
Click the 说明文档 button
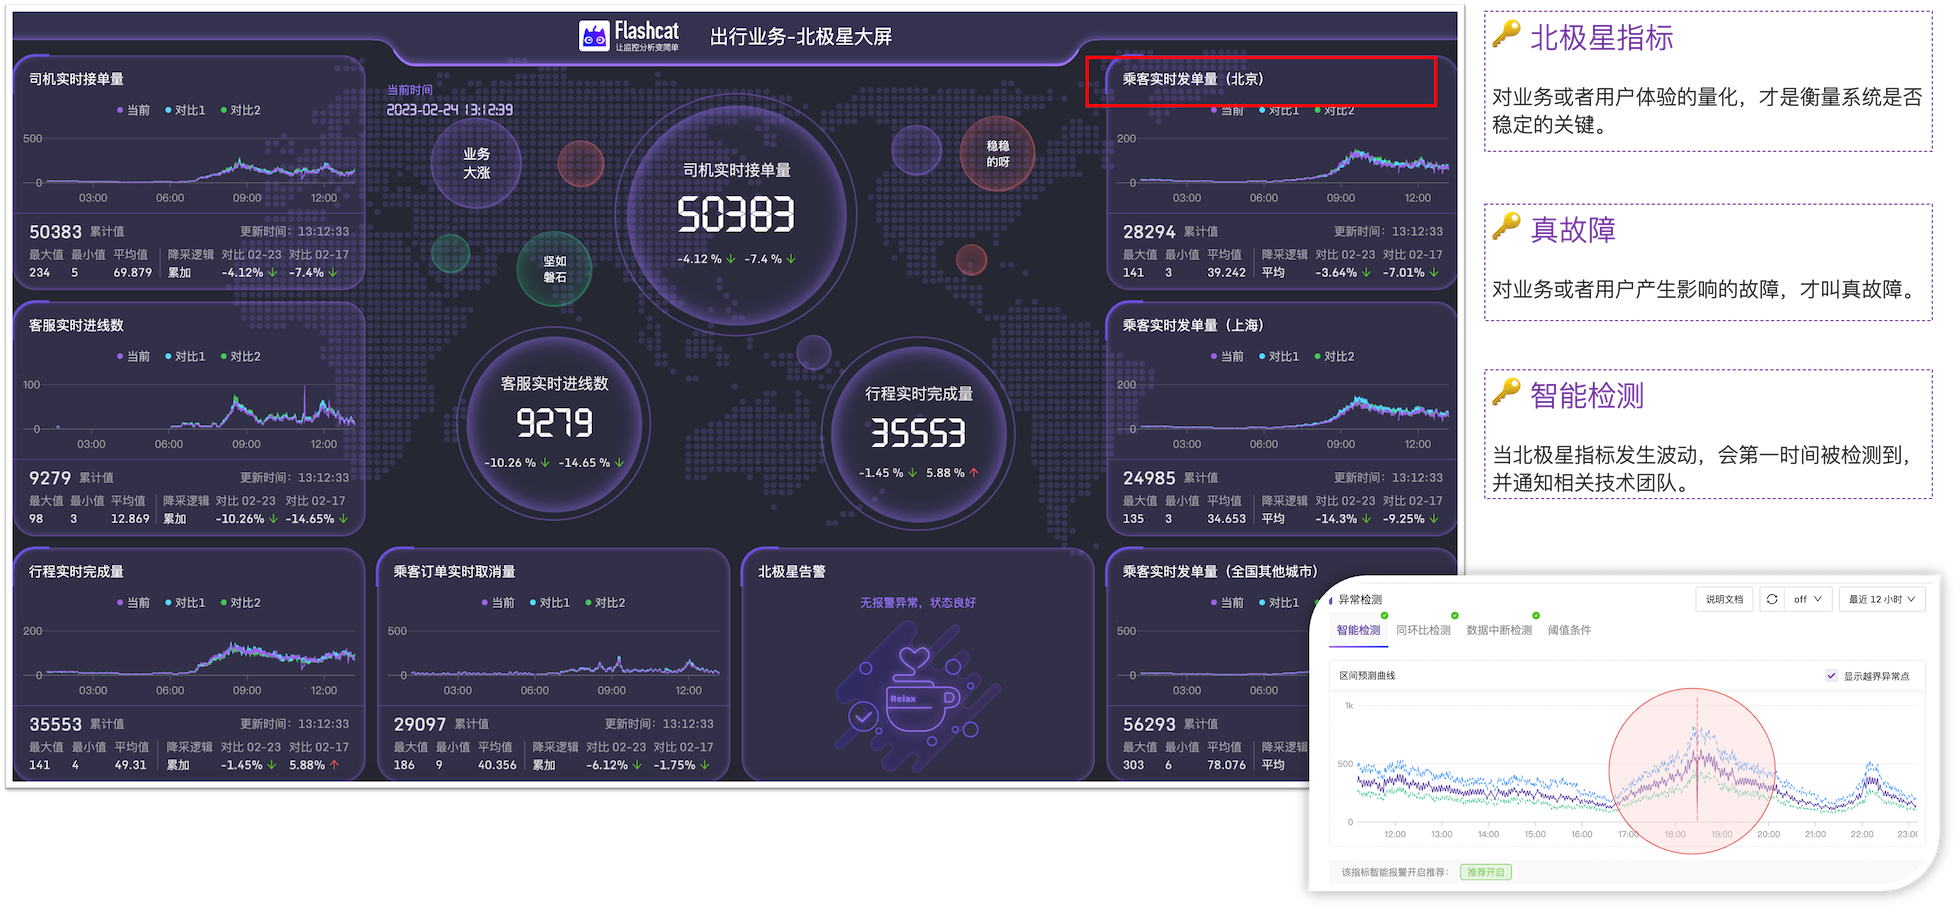click(1724, 599)
